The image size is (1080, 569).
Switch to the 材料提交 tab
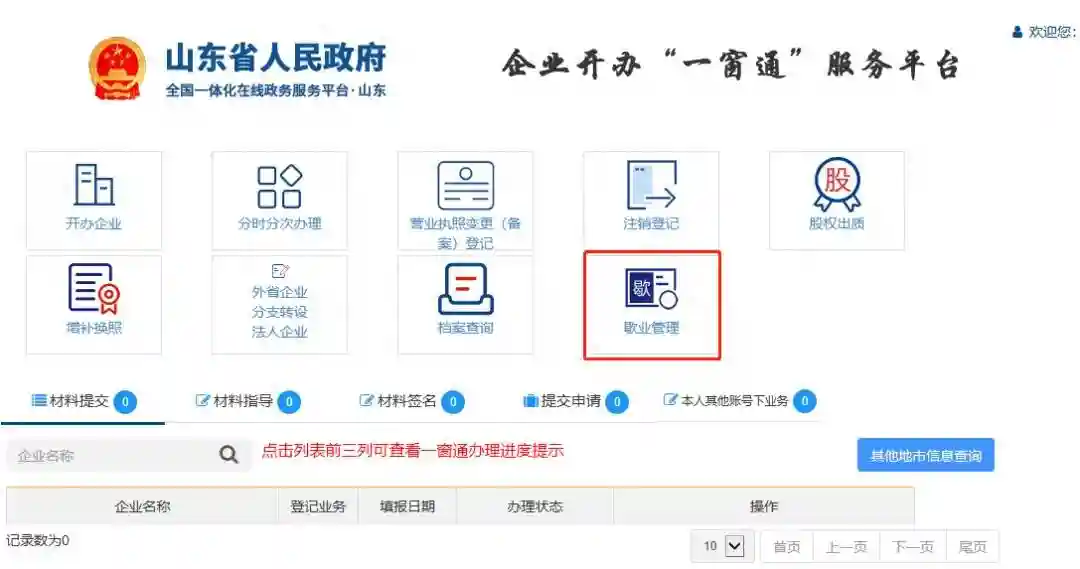click(x=83, y=401)
